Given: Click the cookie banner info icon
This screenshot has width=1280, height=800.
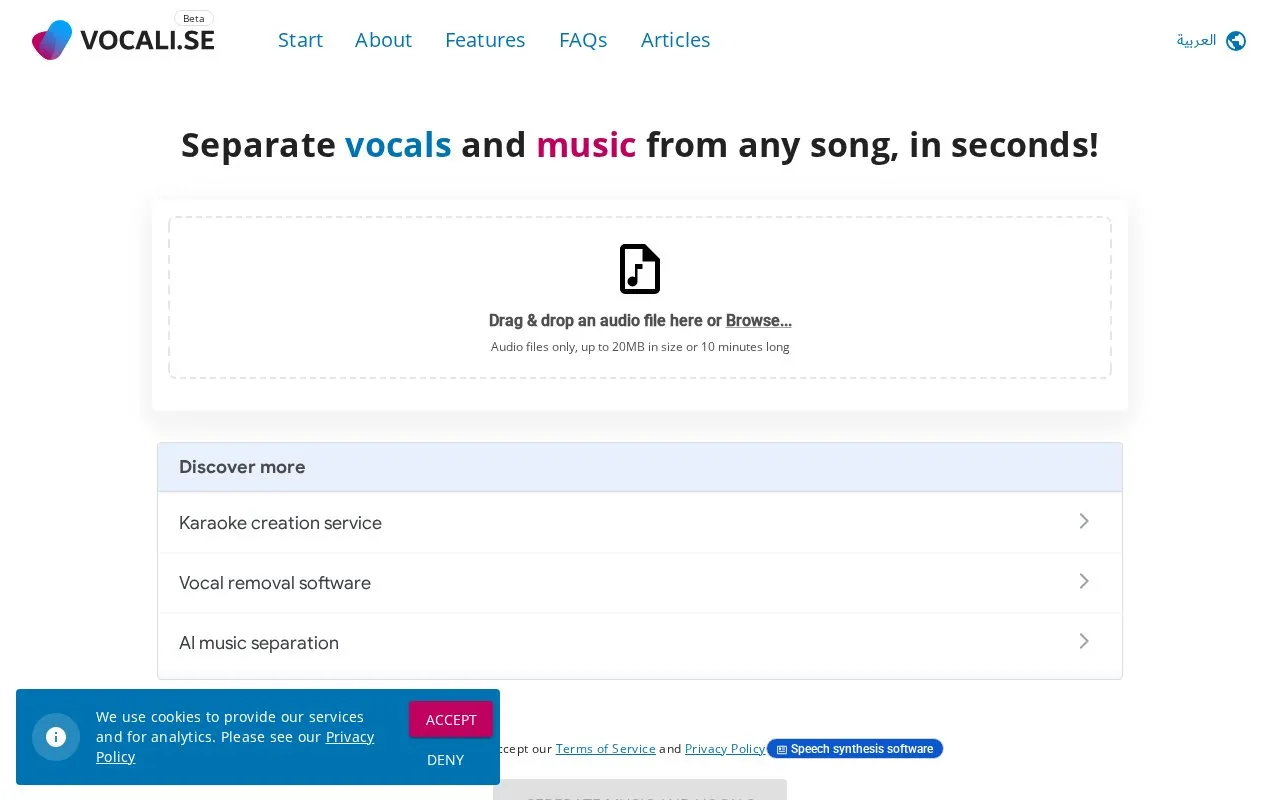Looking at the screenshot, I should (x=56, y=737).
